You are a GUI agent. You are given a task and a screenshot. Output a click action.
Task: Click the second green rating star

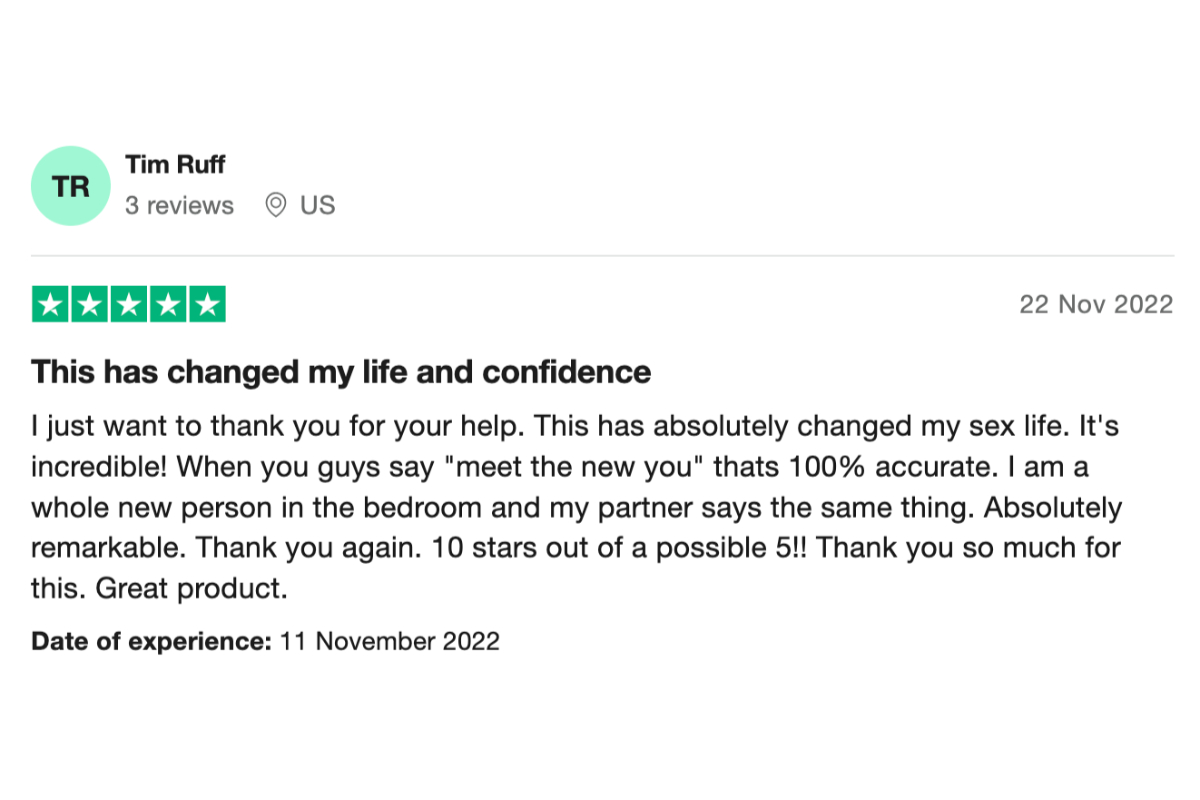click(90, 304)
